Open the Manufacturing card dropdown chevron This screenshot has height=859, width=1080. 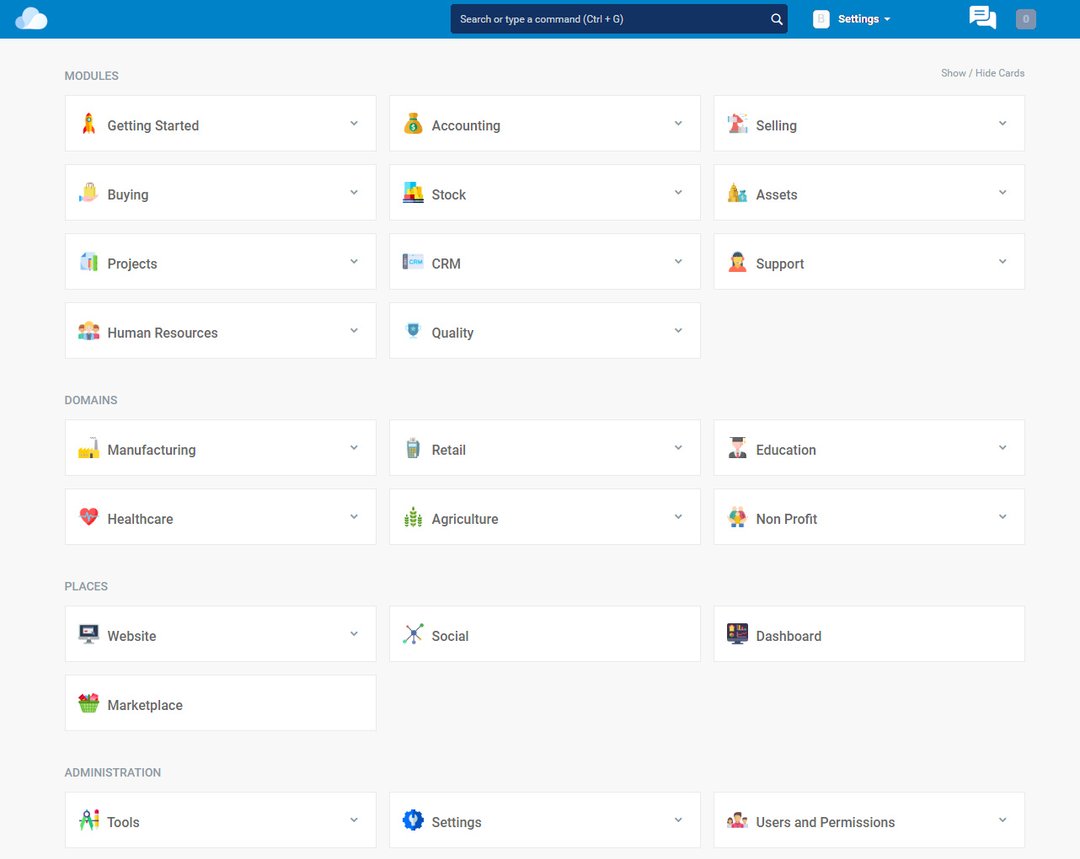pos(354,448)
